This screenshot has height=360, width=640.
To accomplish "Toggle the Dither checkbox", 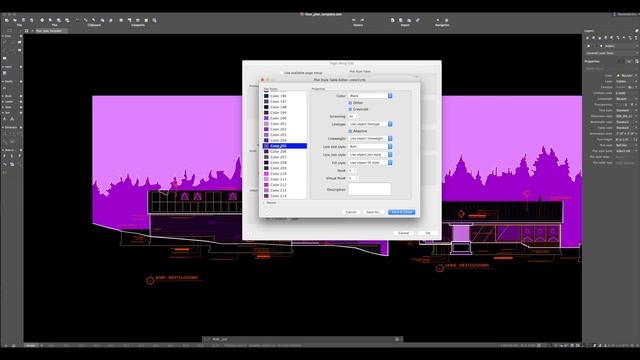I will click(x=350, y=103).
